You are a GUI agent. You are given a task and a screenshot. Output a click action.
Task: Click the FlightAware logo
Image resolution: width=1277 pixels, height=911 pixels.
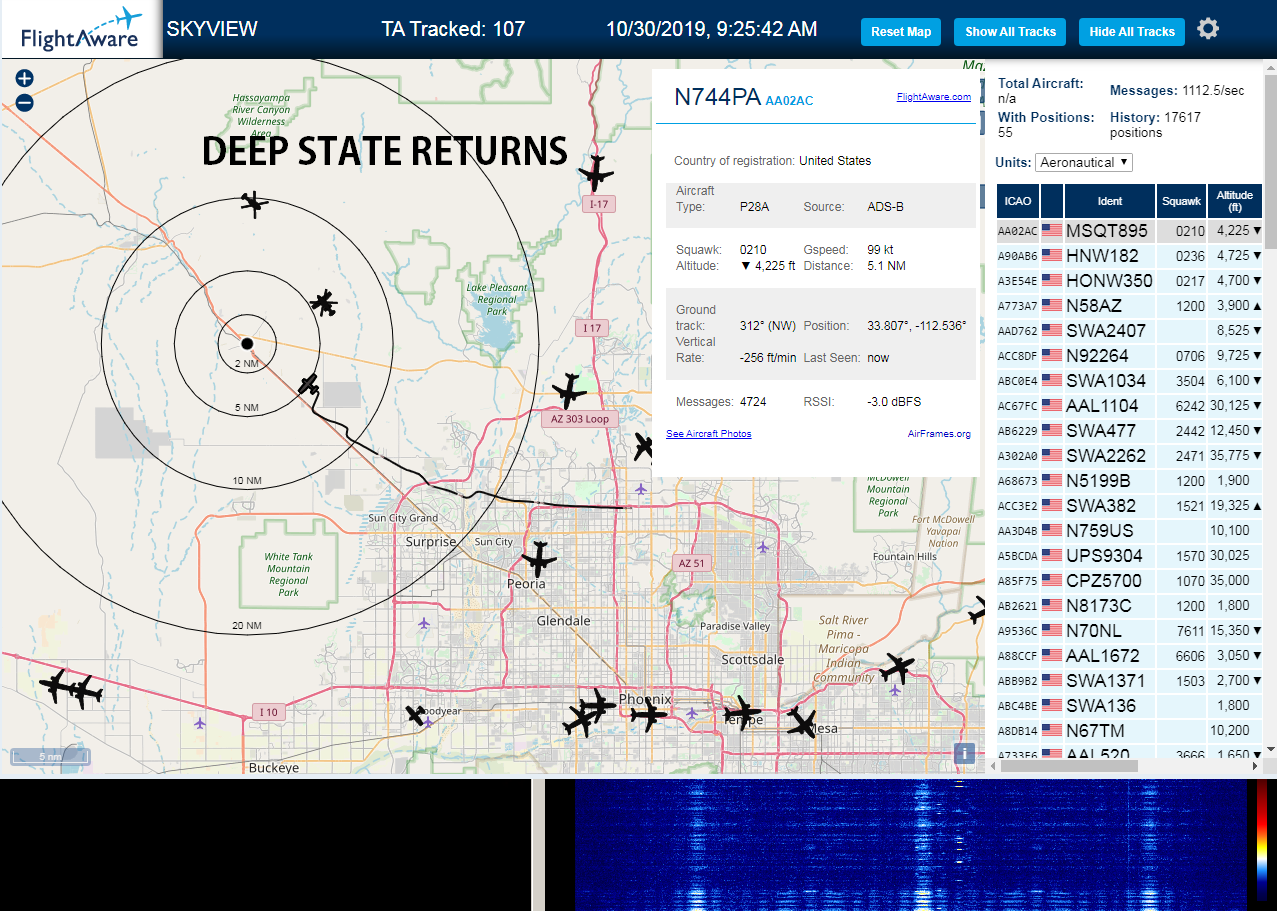[80, 30]
